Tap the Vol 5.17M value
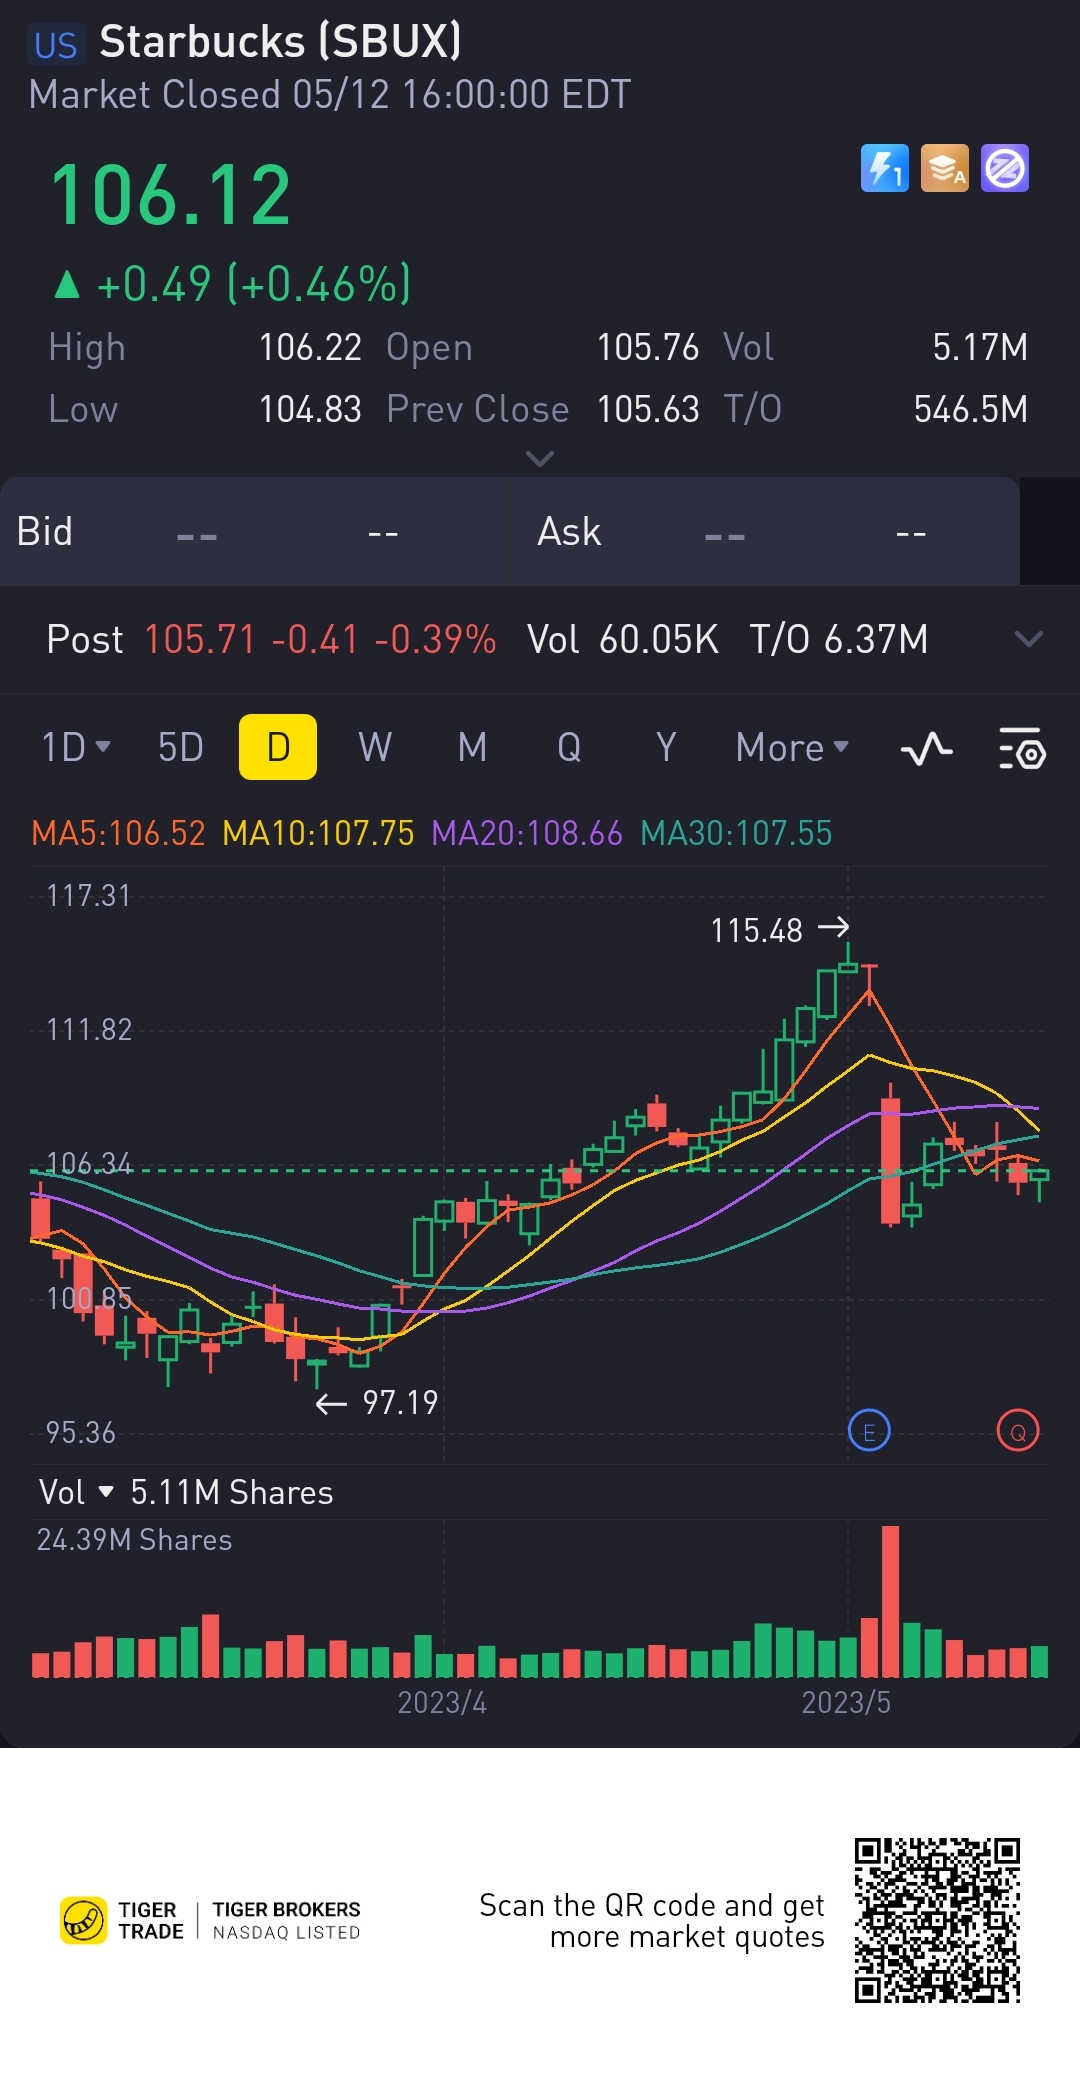1080x2093 pixels. 980,347
